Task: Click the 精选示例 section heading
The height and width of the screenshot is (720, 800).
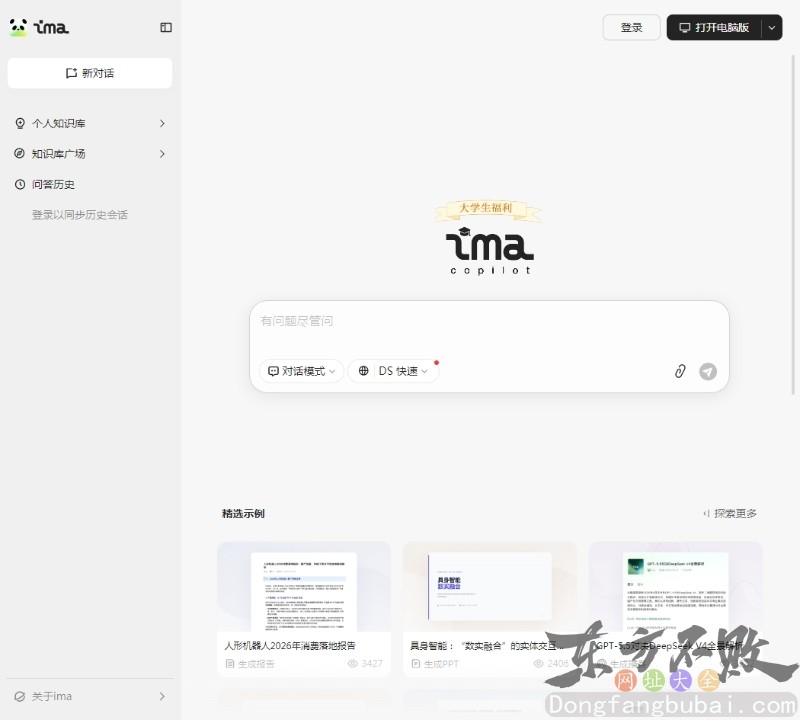Action: click(243, 513)
